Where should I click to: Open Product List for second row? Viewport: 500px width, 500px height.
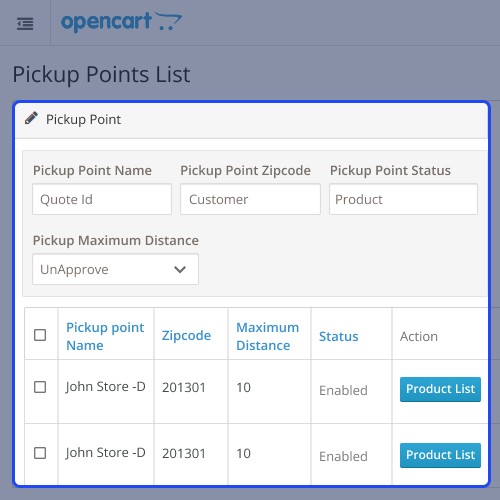[440, 455]
